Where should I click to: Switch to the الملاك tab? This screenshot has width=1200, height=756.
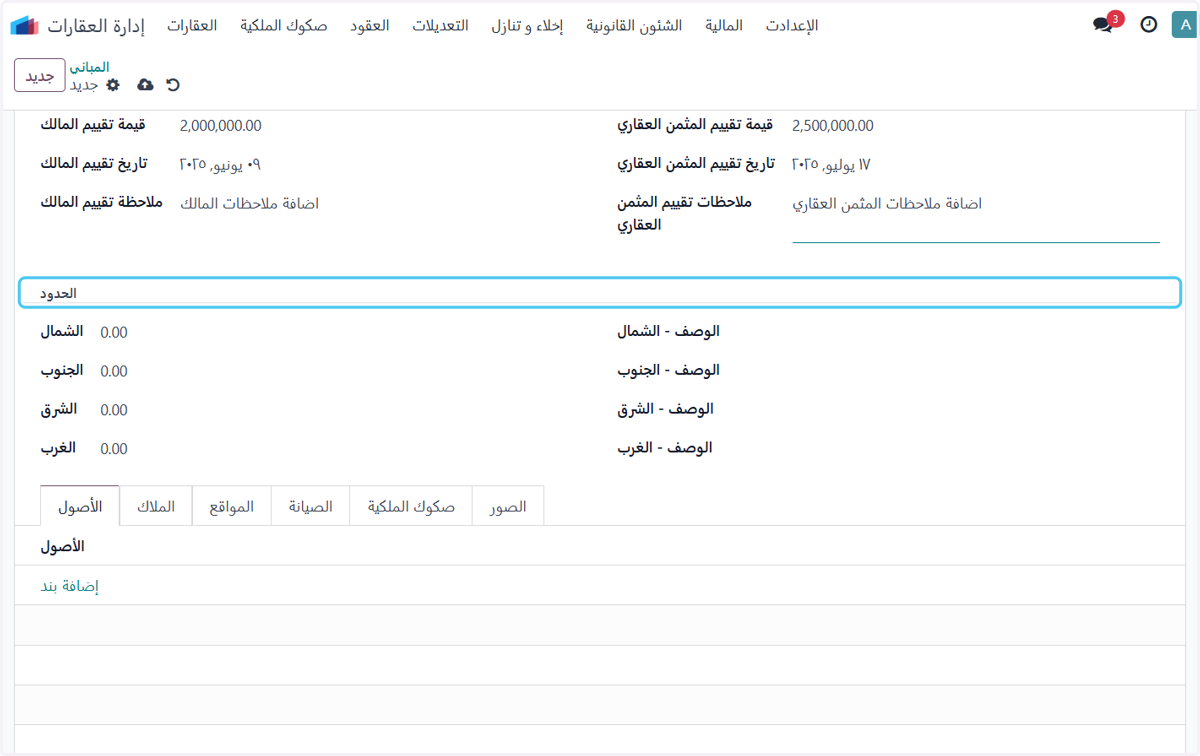pyautogui.click(x=156, y=506)
